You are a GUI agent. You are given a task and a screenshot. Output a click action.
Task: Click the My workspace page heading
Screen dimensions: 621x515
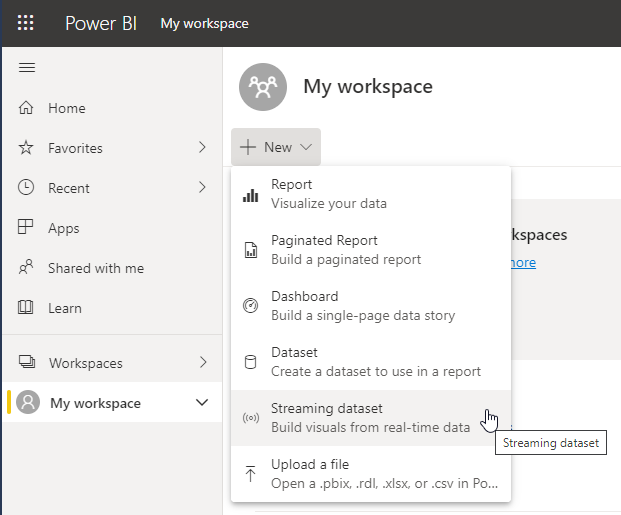pyautogui.click(x=368, y=86)
